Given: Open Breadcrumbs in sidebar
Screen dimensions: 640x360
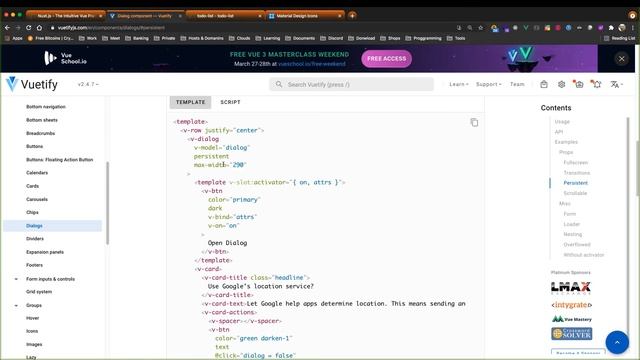Looking at the screenshot, I should click(x=40, y=133).
